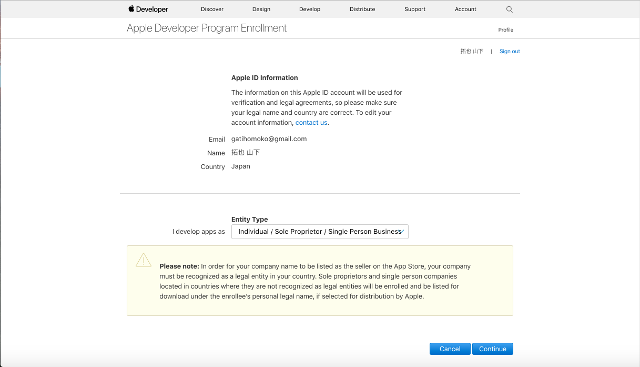
Task: Click the search magnifier icon
Action: pyautogui.click(x=509, y=9)
